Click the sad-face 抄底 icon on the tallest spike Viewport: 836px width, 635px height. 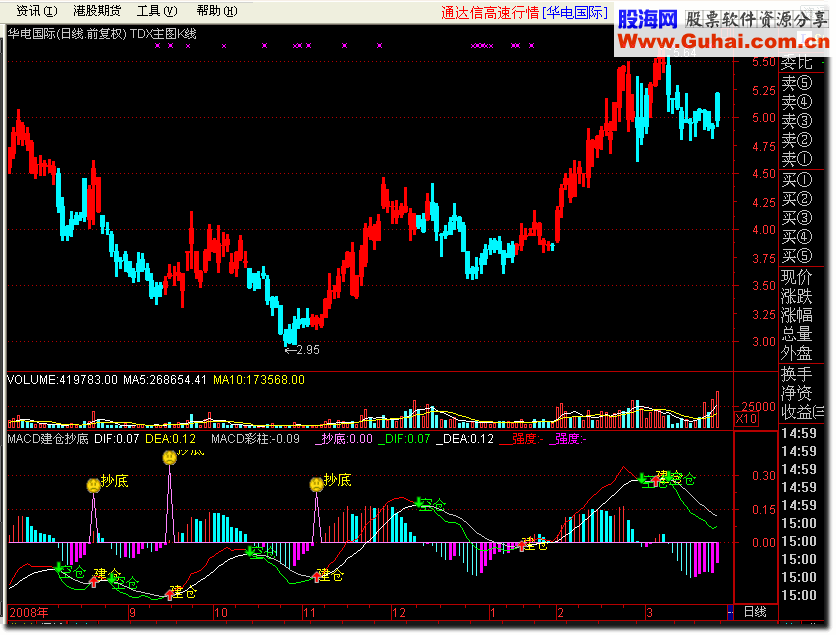(170, 457)
